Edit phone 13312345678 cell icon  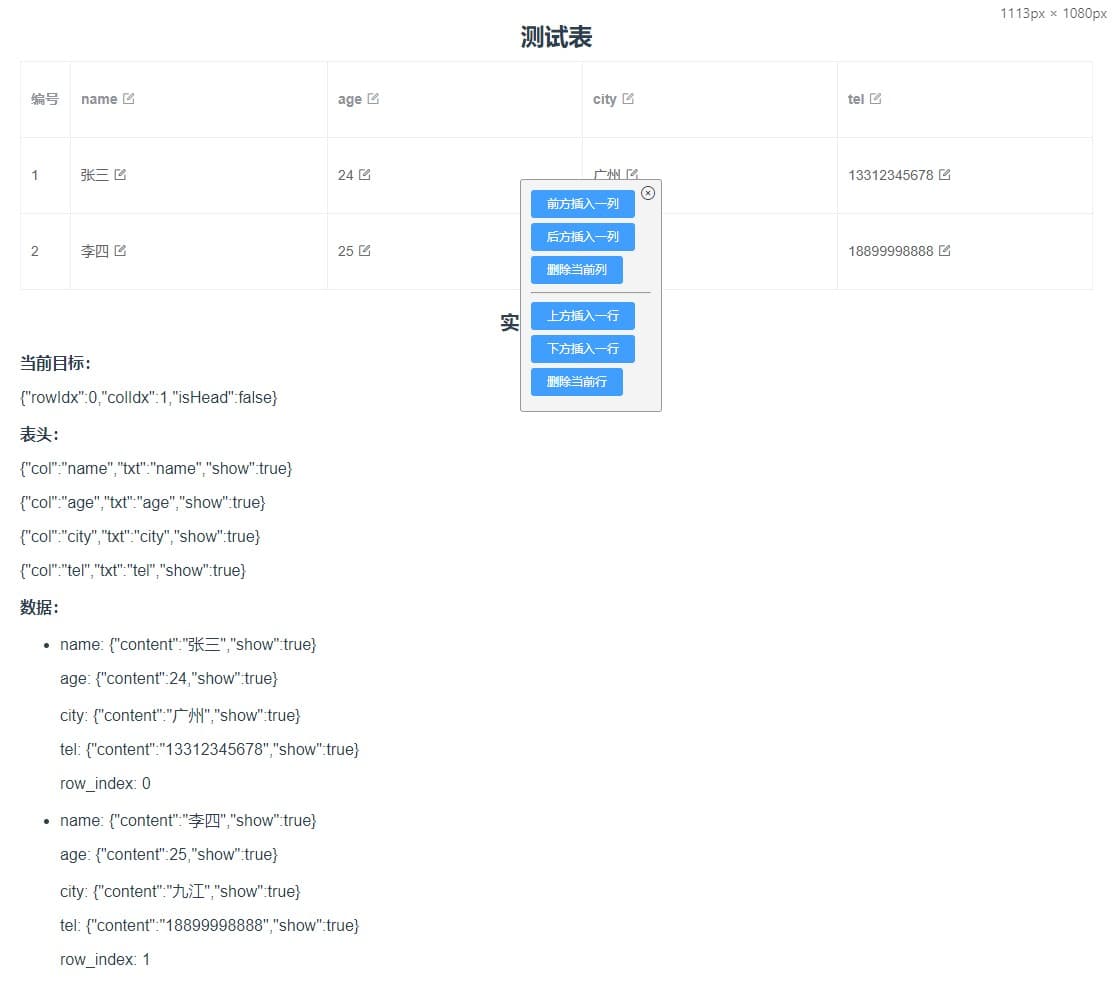[945, 175]
